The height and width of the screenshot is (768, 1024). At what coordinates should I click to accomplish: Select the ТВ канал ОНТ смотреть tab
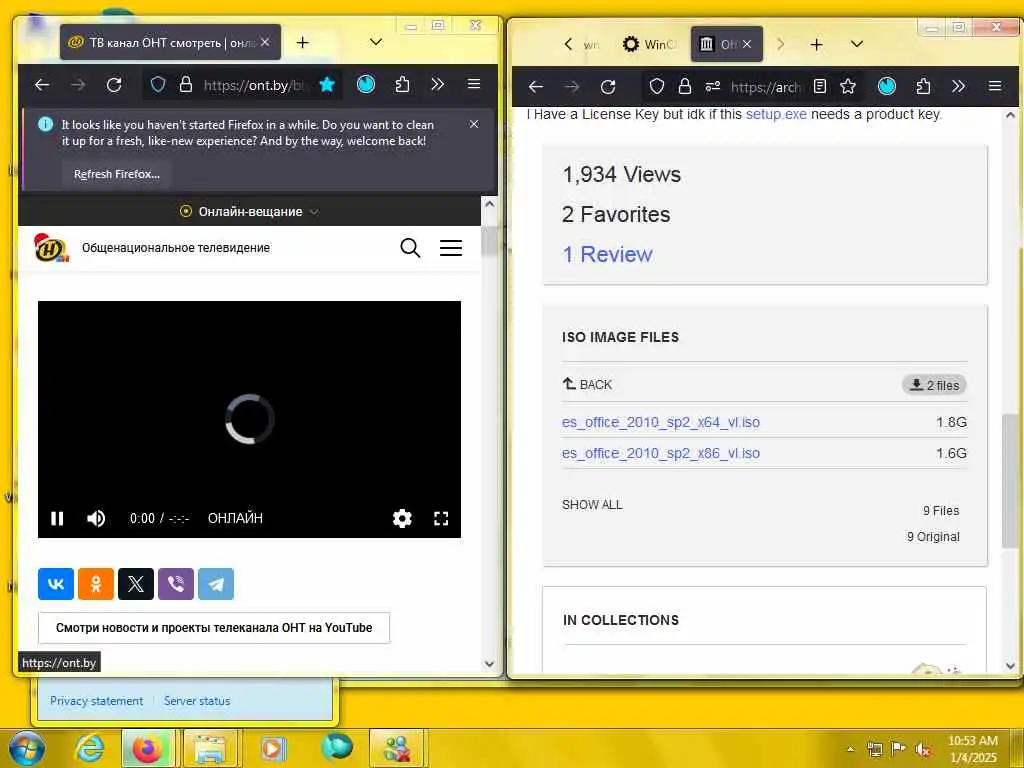point(170,42)
